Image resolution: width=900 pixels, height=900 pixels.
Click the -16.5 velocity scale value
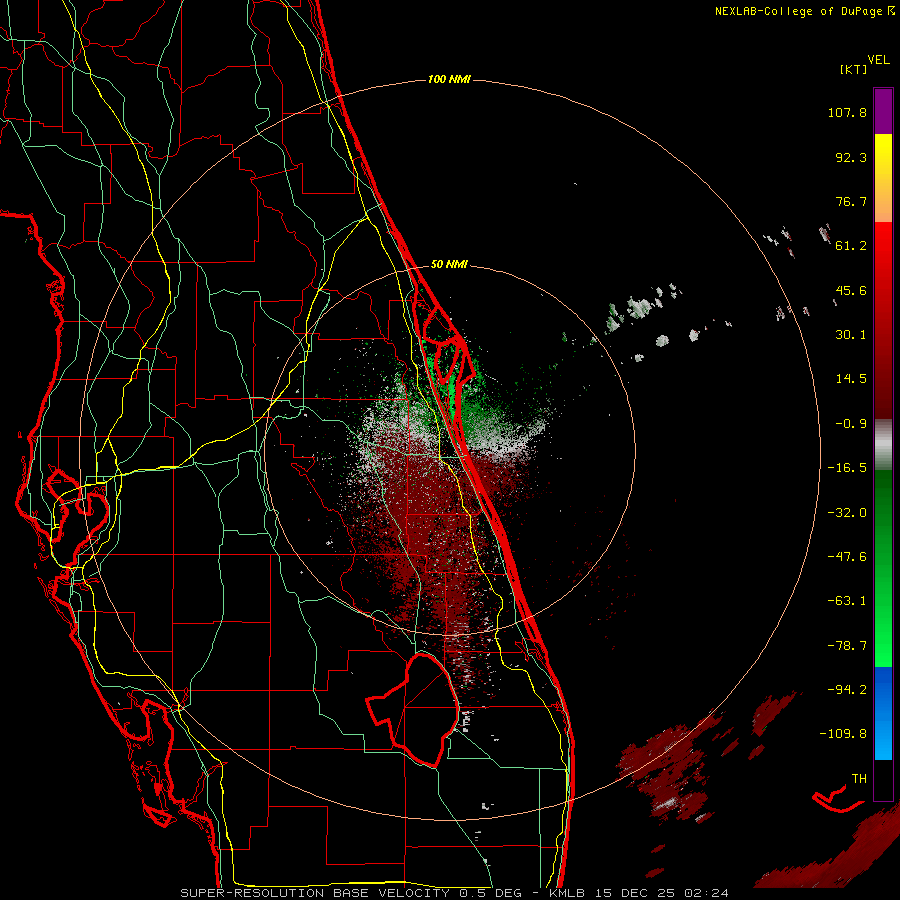pyautogui.click(x=847, y=468)
